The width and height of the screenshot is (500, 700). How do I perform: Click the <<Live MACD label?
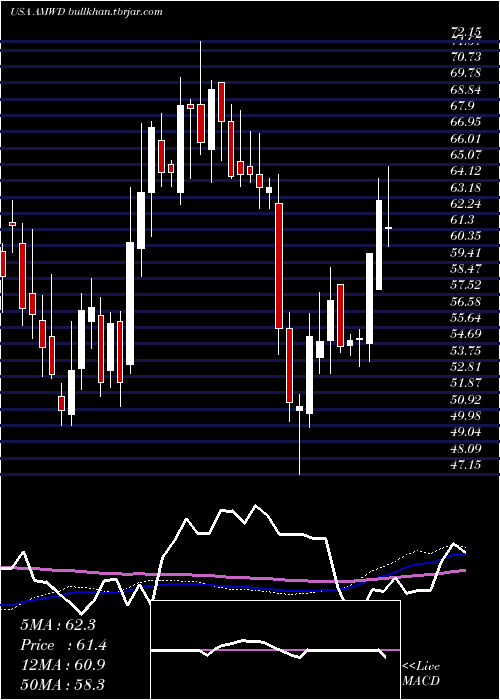click(x=421, y=674)
